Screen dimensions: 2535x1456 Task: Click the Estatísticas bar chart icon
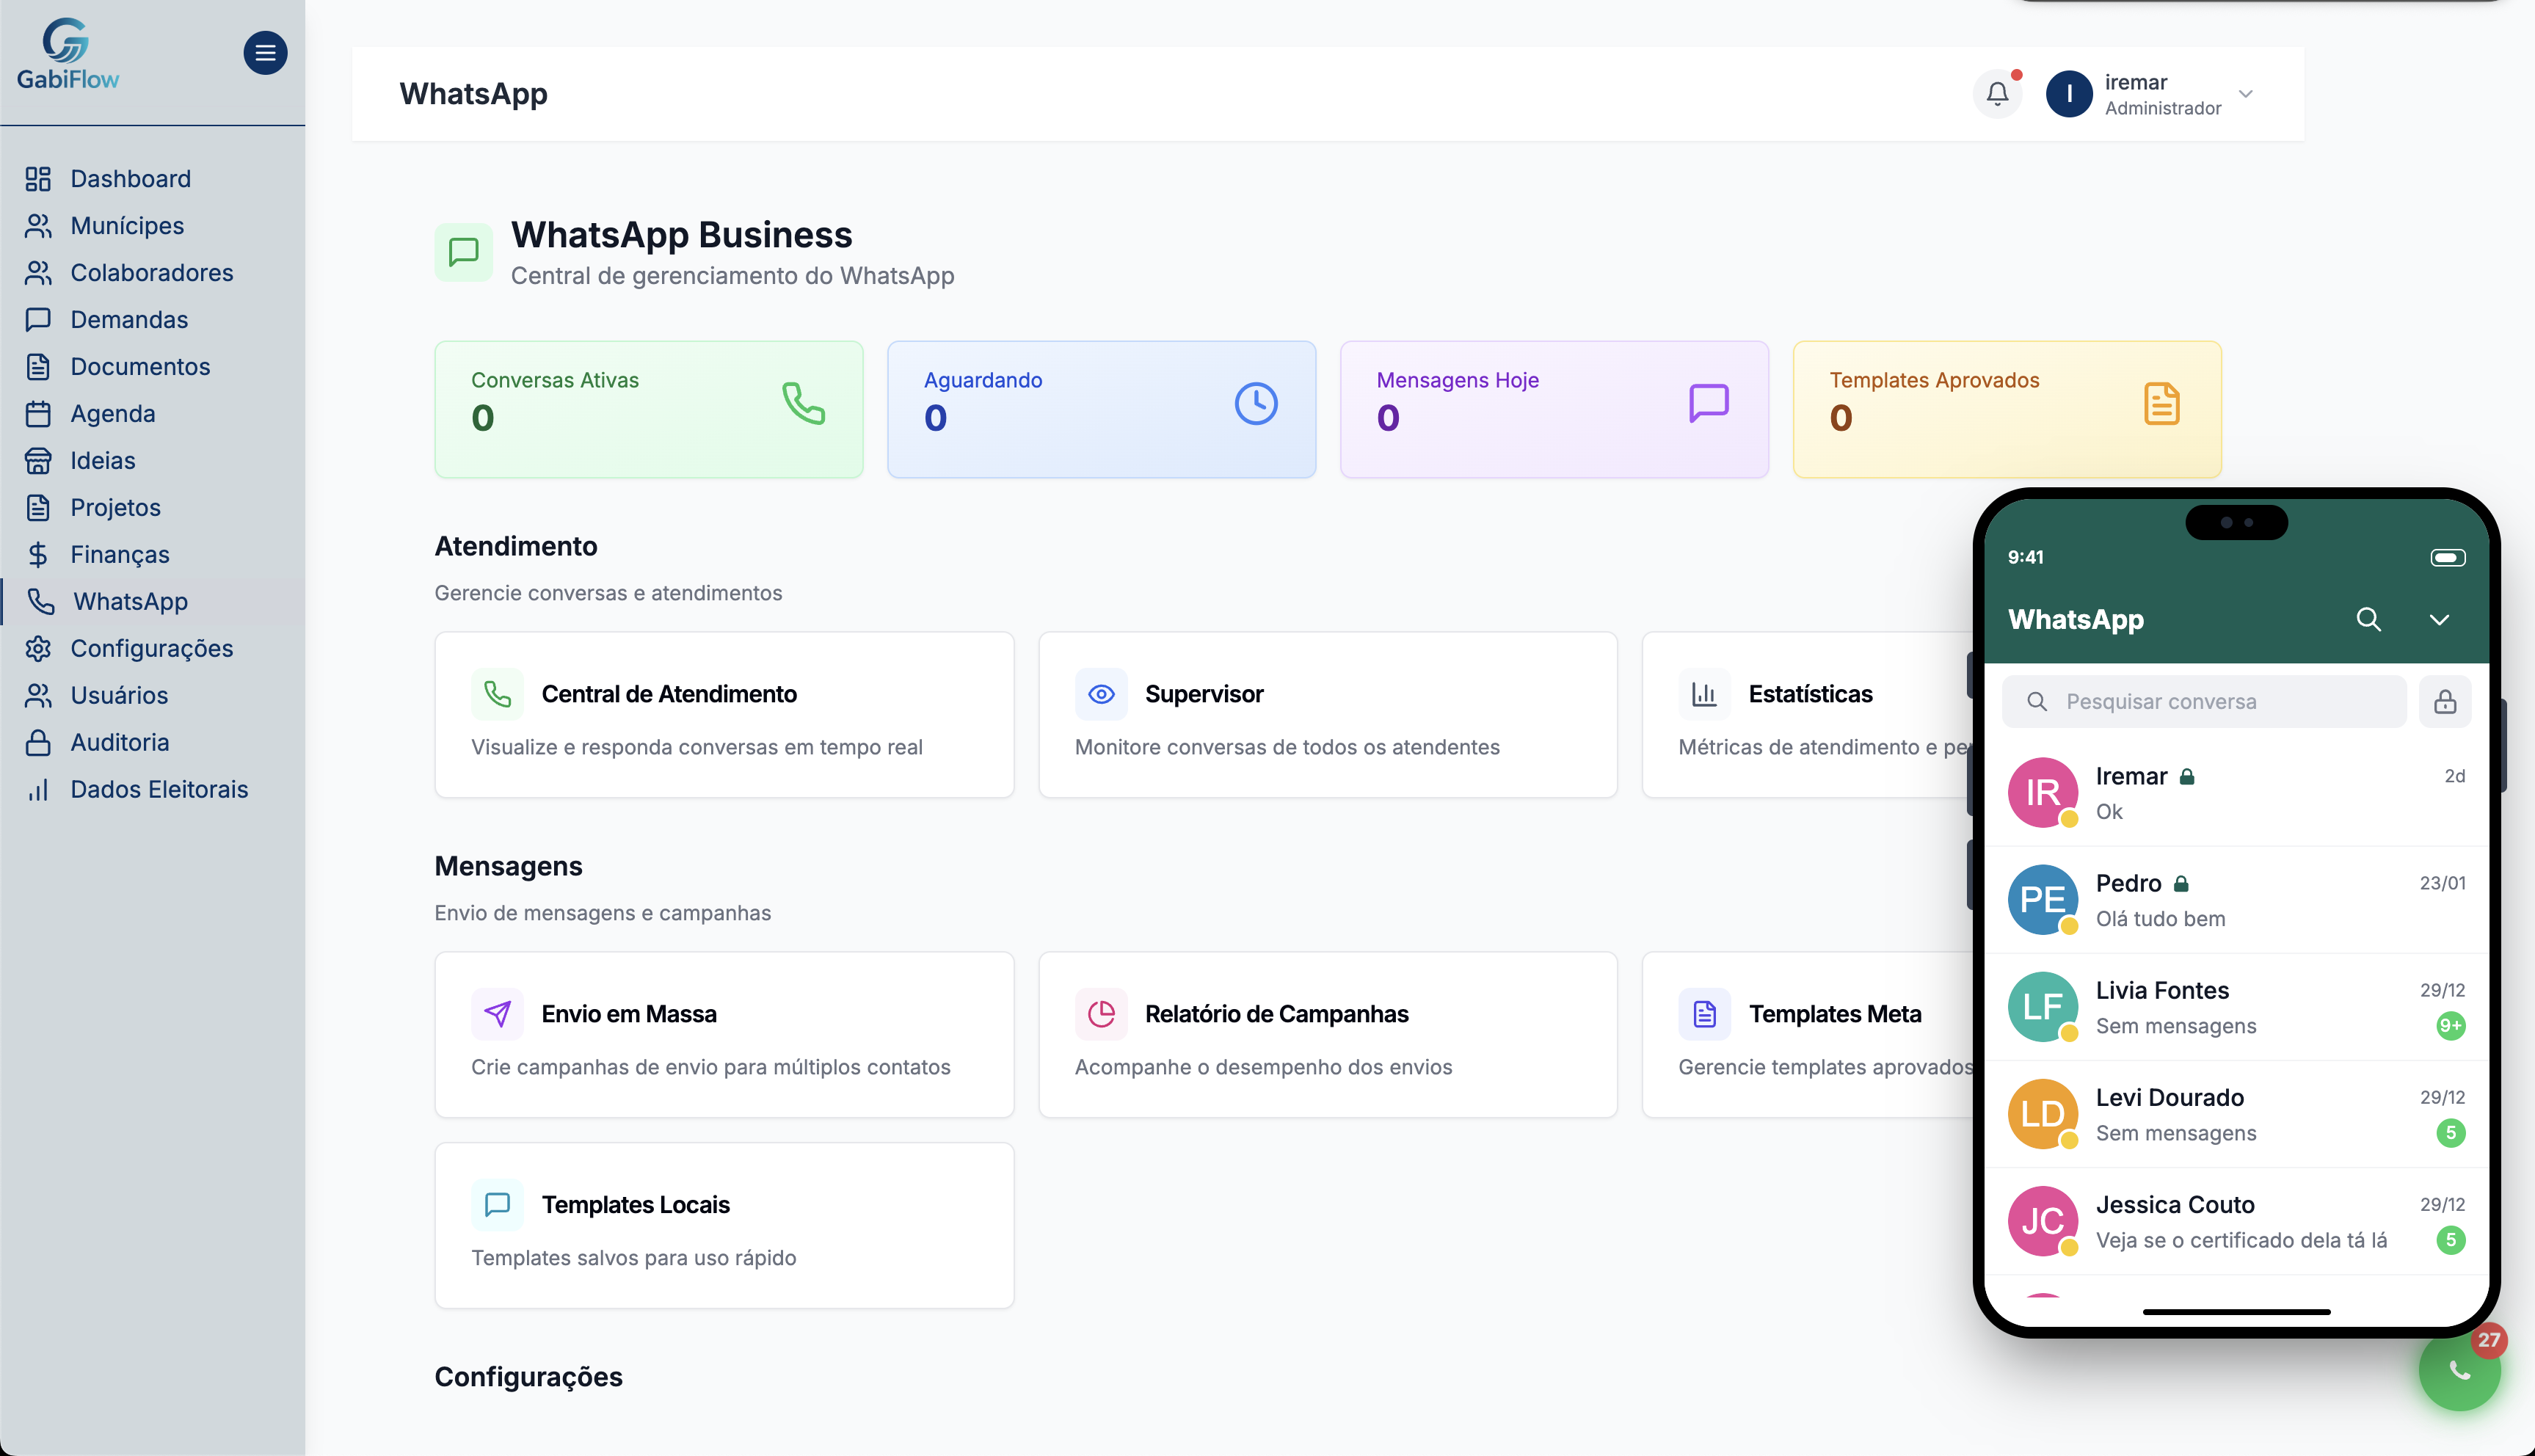(x=1704, y=694)
